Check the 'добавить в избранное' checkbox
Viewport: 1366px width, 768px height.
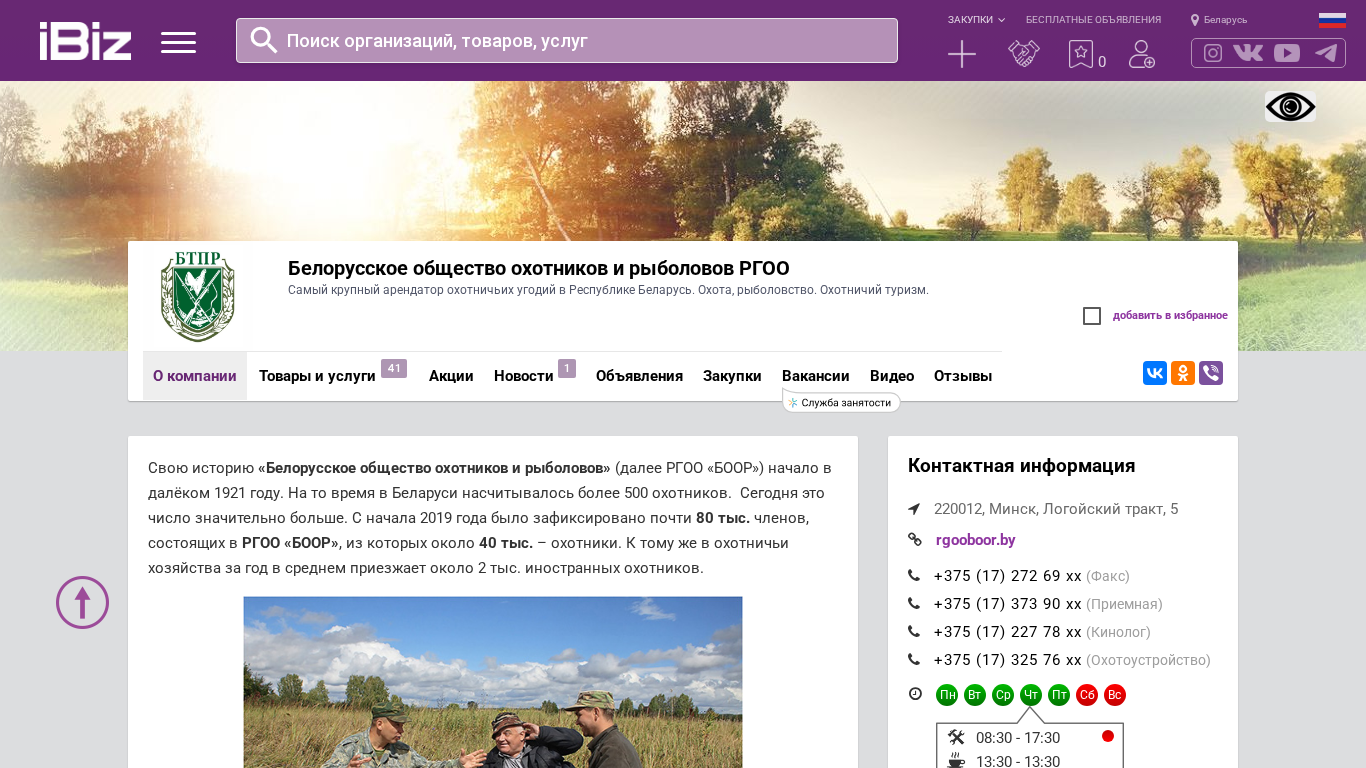click(x=1092, y=316)
